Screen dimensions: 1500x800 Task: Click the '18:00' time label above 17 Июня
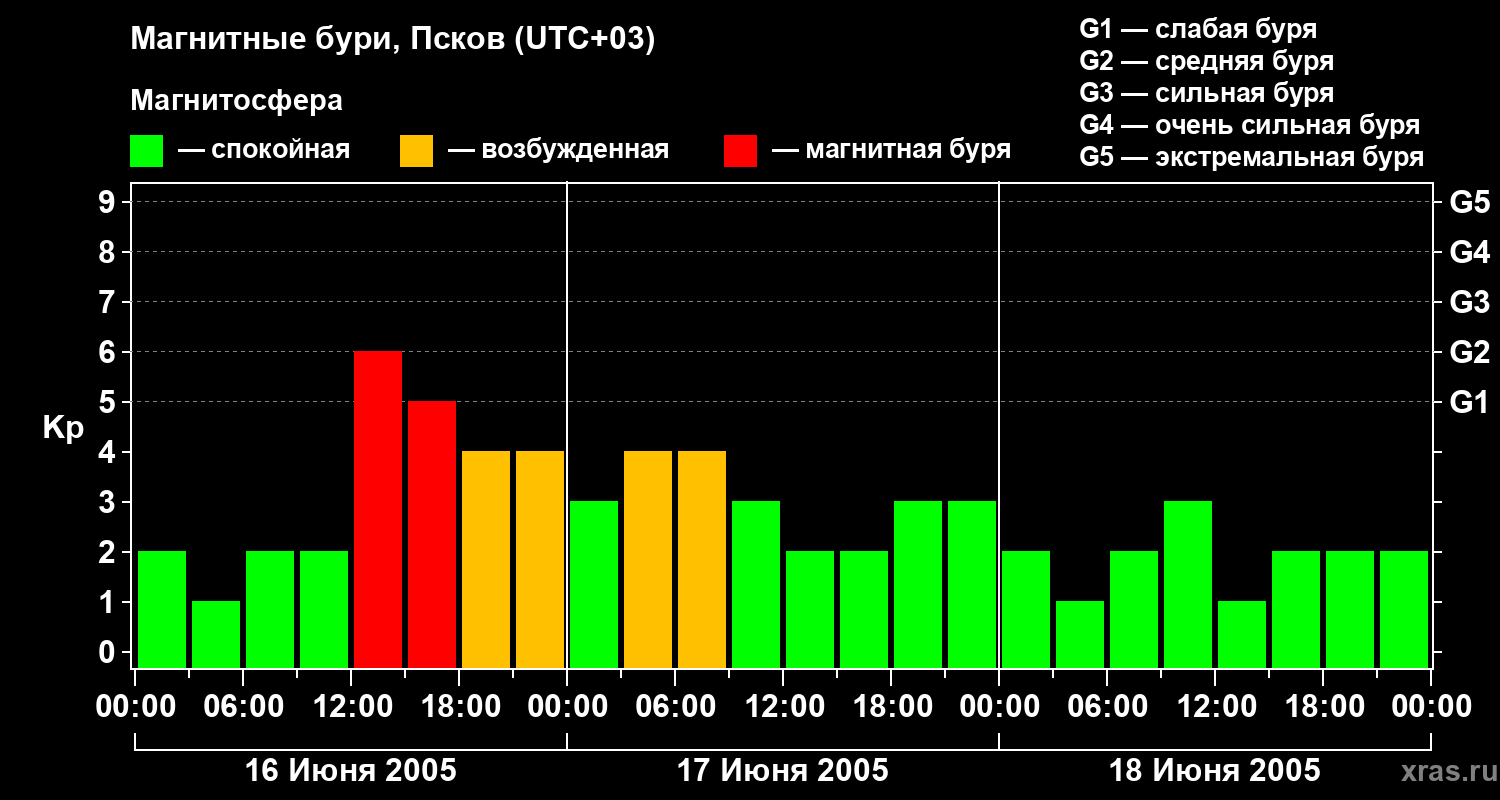click(891, 707)
